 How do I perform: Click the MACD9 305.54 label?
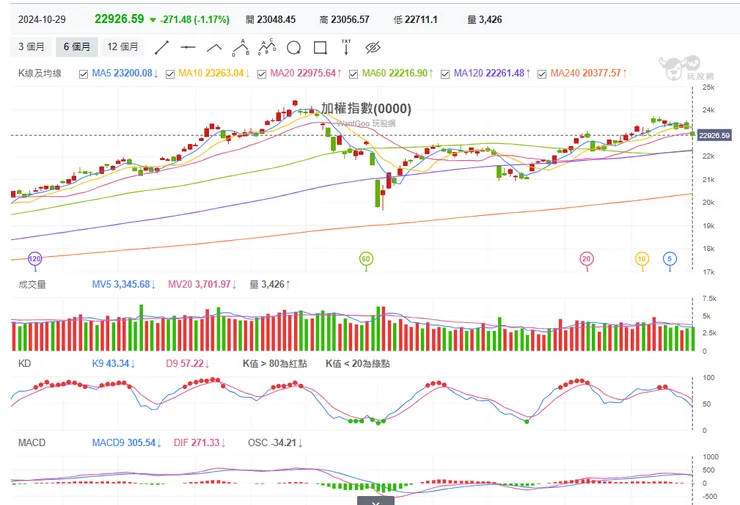click(126, 443)
